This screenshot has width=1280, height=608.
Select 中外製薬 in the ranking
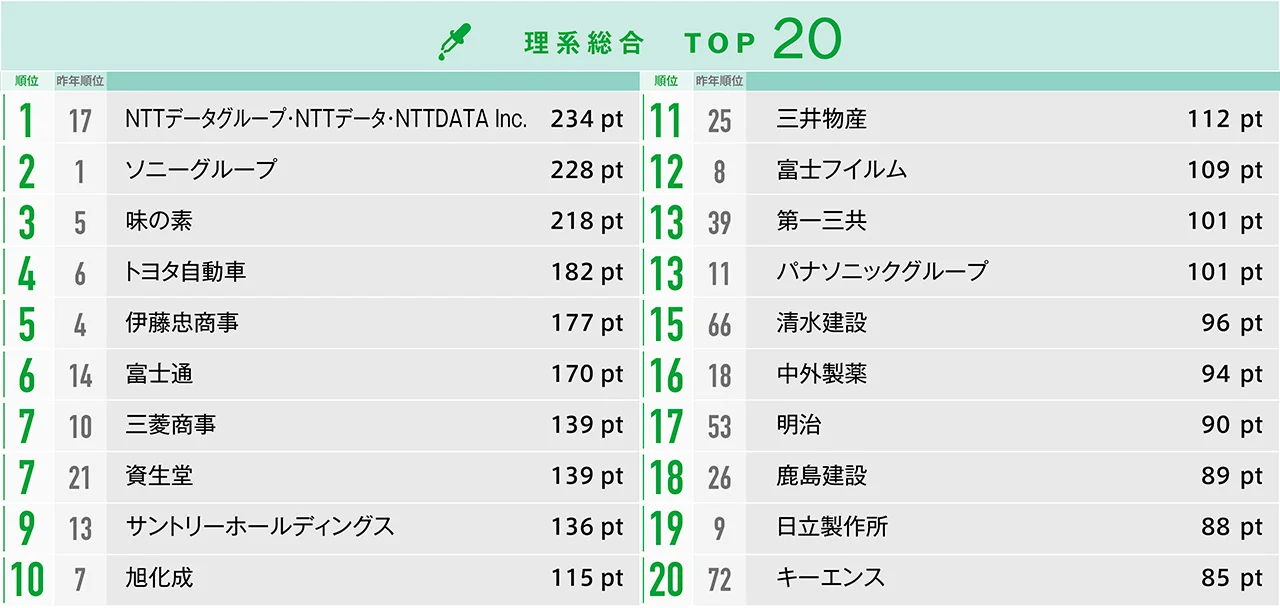click(821, 374)
